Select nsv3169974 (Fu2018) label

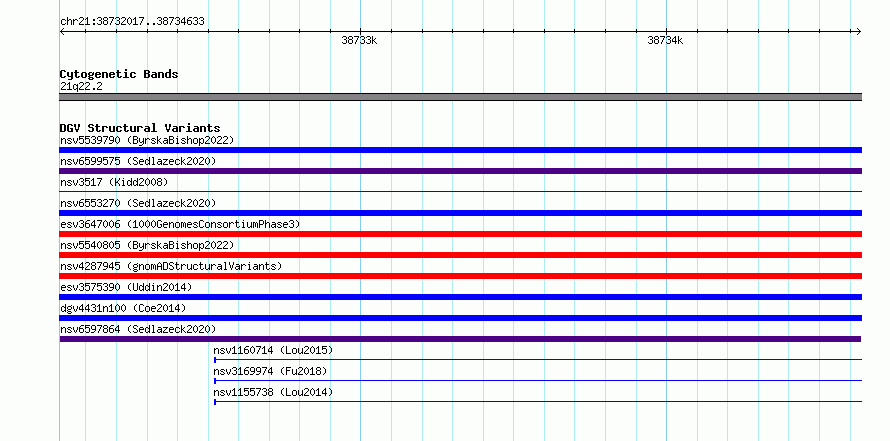coord(270,371)
